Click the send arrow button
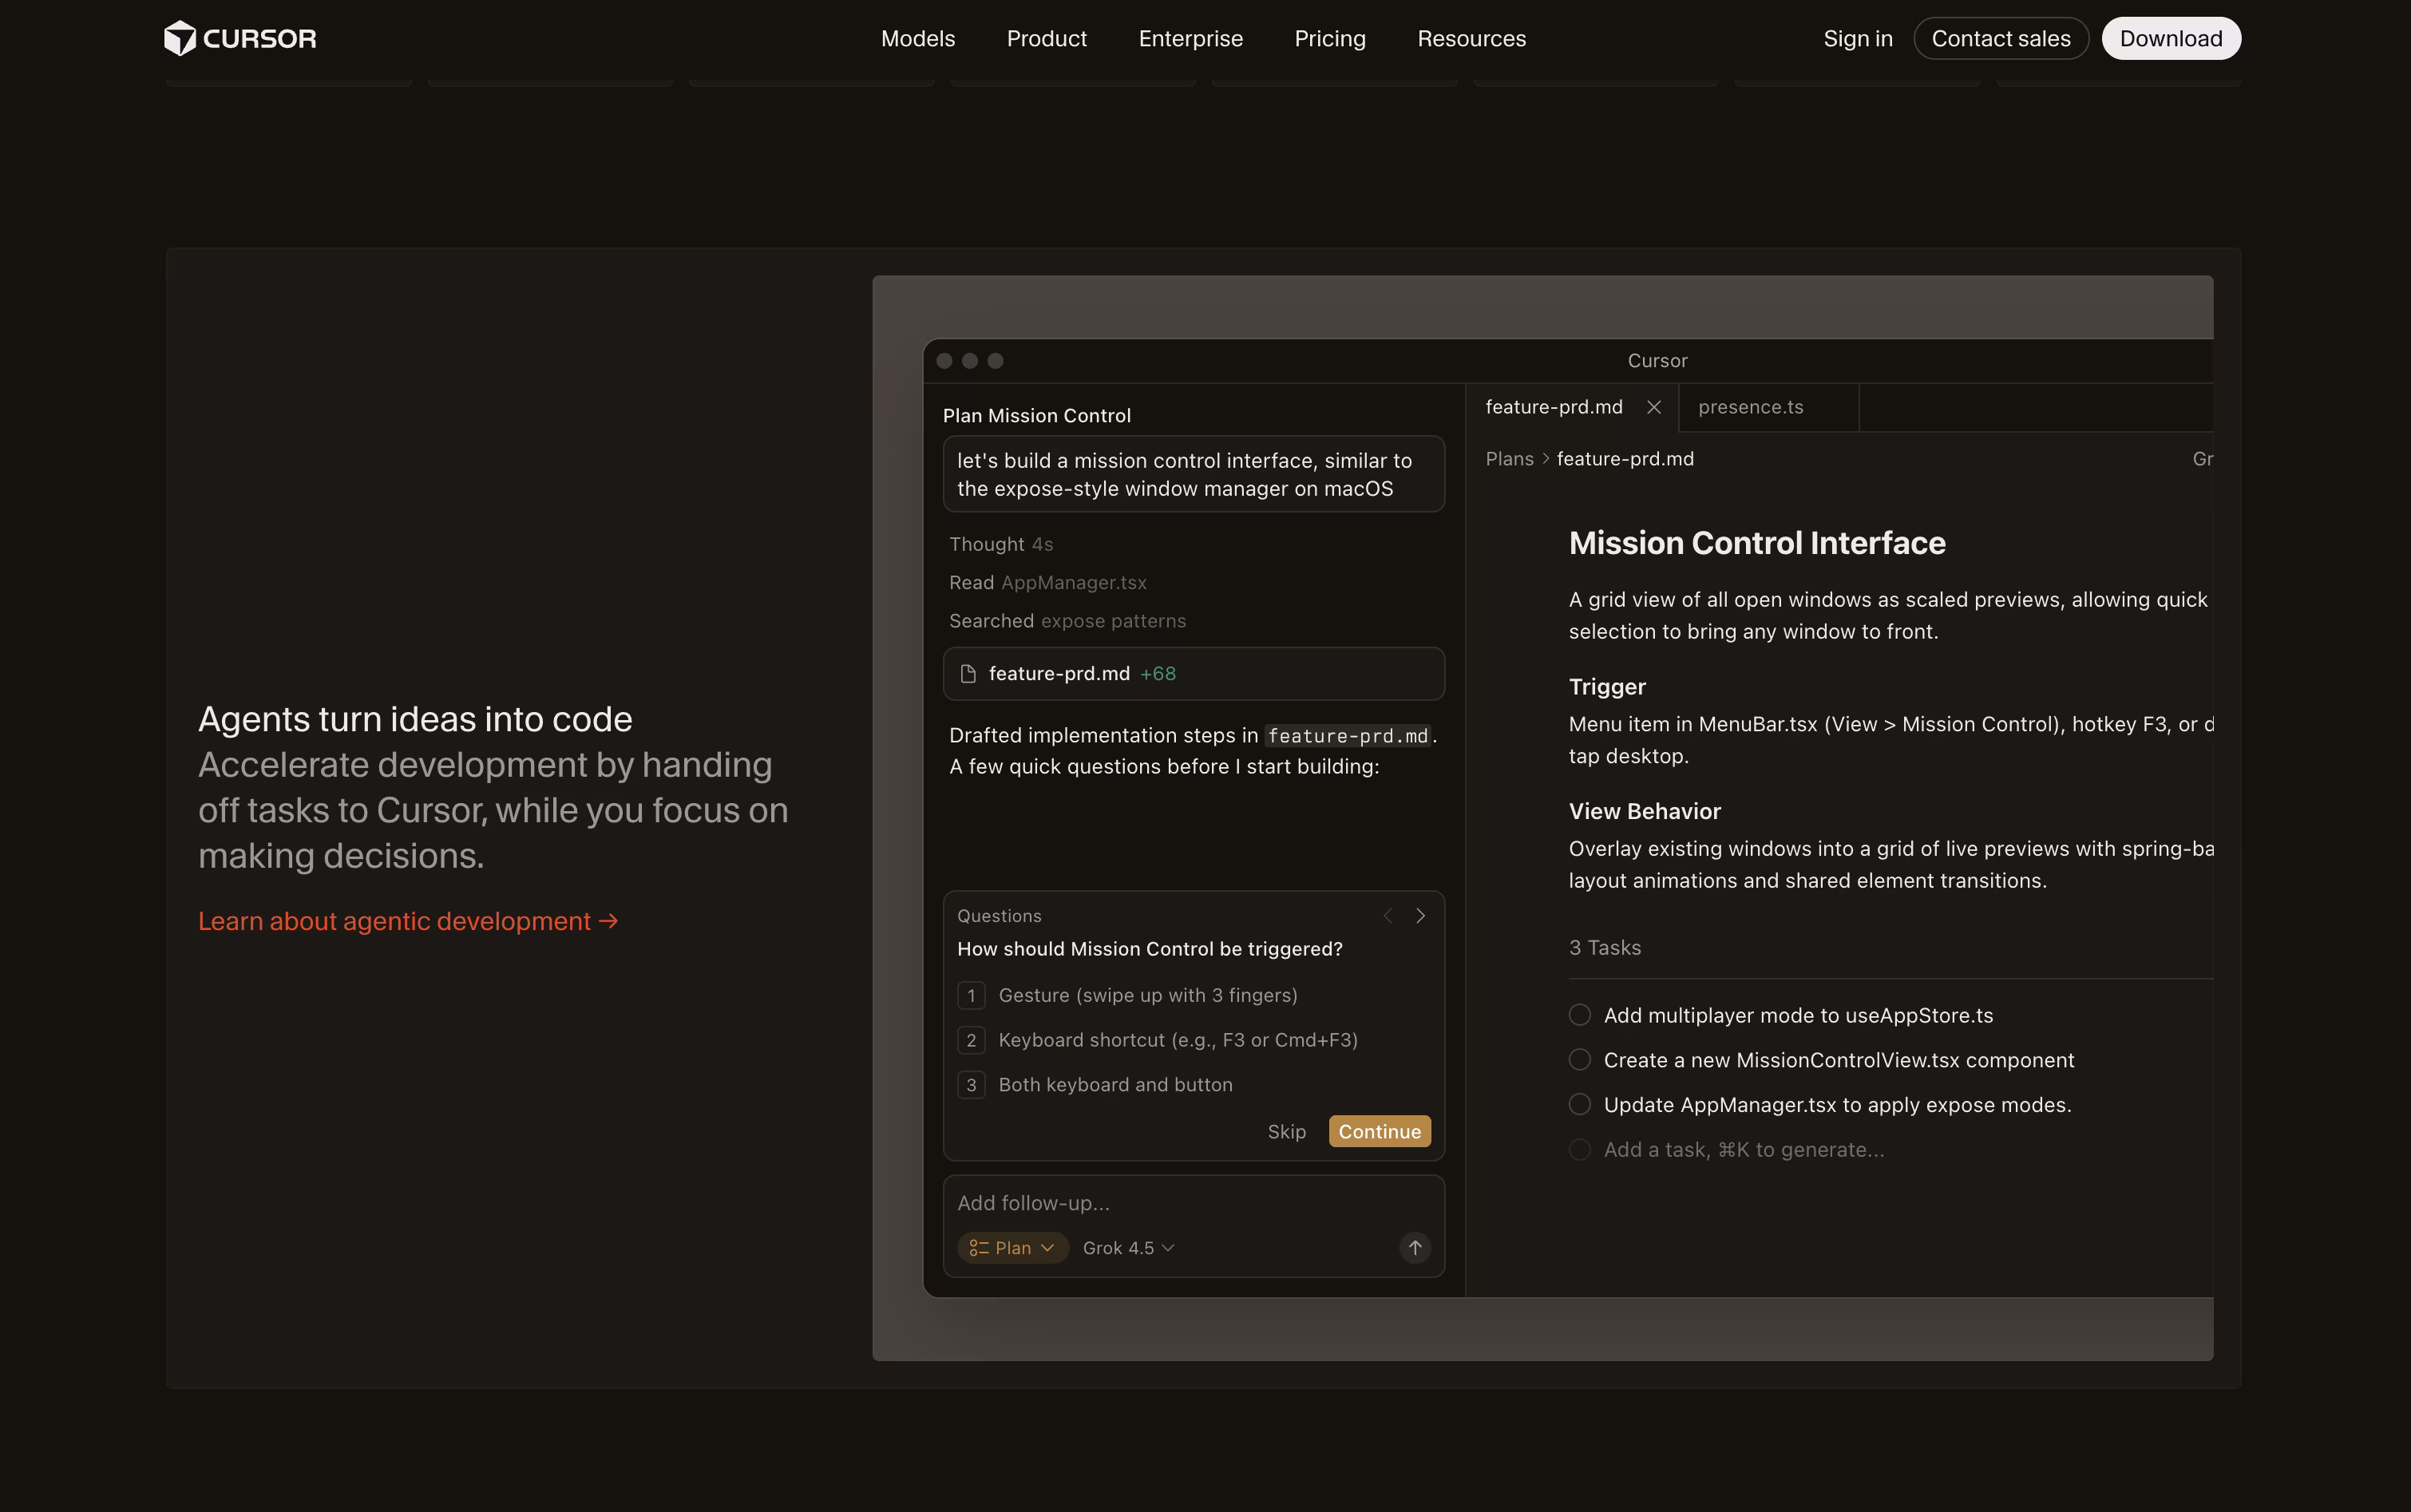2411x1512 pixels. (x=1414, y=1248)
